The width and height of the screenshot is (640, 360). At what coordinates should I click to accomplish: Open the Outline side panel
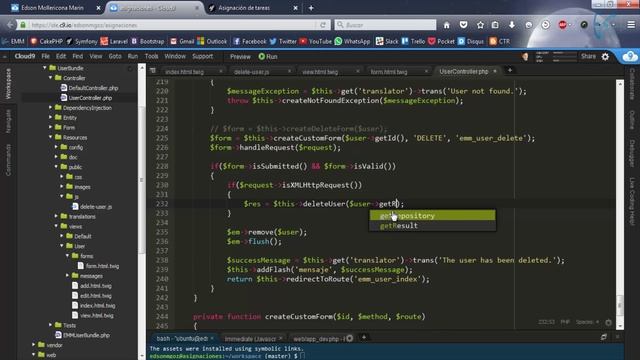(x=632, y=120)
